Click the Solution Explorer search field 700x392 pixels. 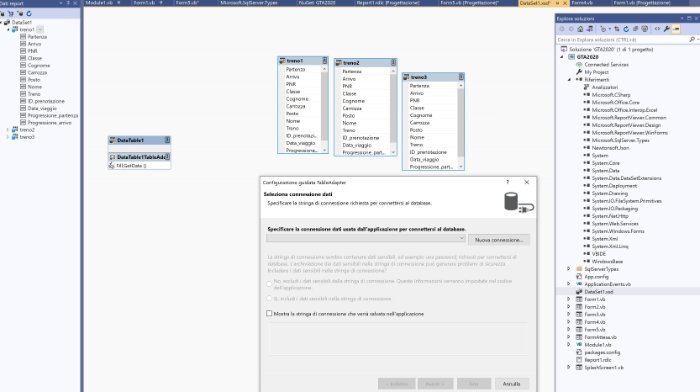click(622, 40)
